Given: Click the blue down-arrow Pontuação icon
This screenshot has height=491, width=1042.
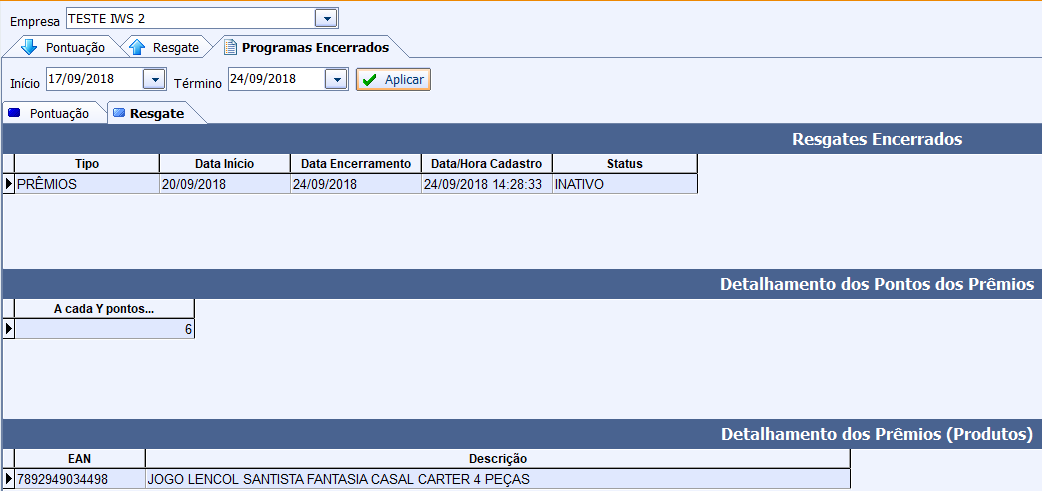Looking at the screenshot, I should tap(28, 47).
